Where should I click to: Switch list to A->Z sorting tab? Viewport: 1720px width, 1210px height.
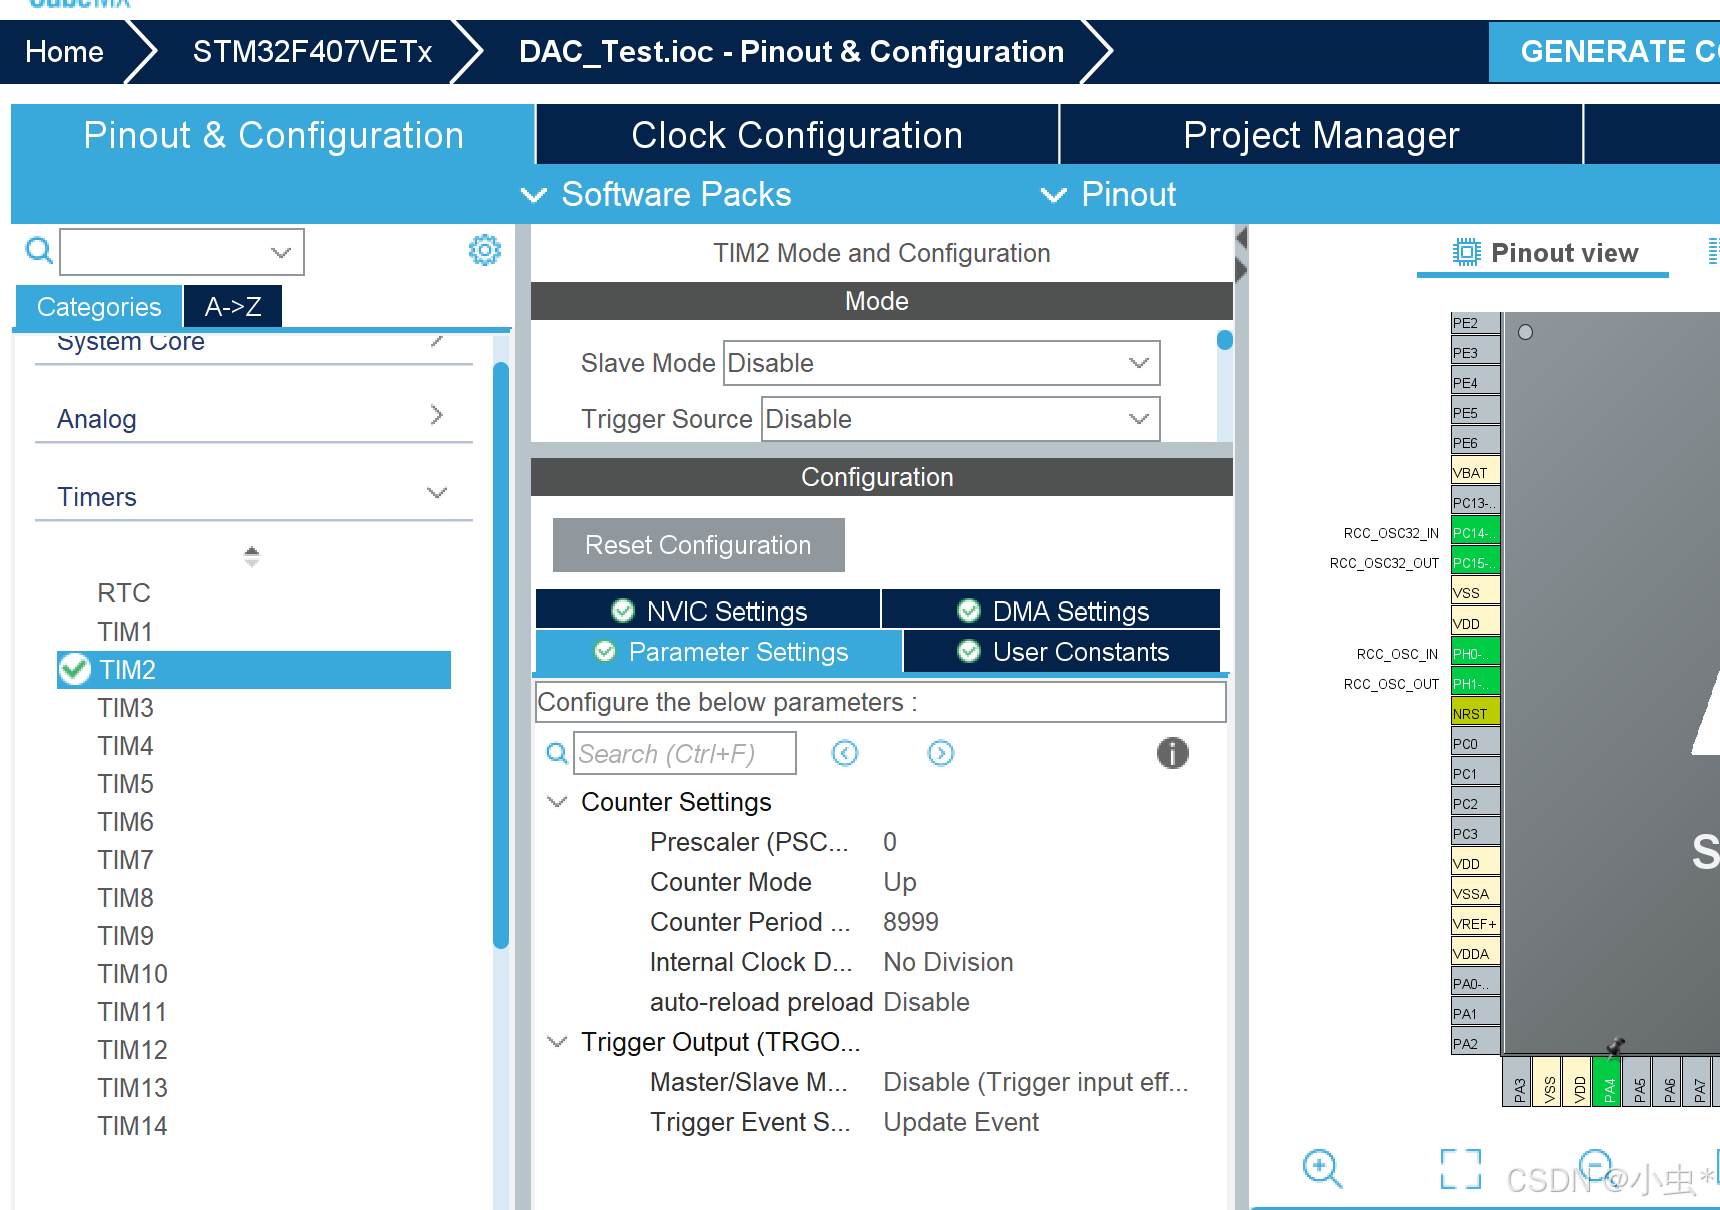click(233, 306)
